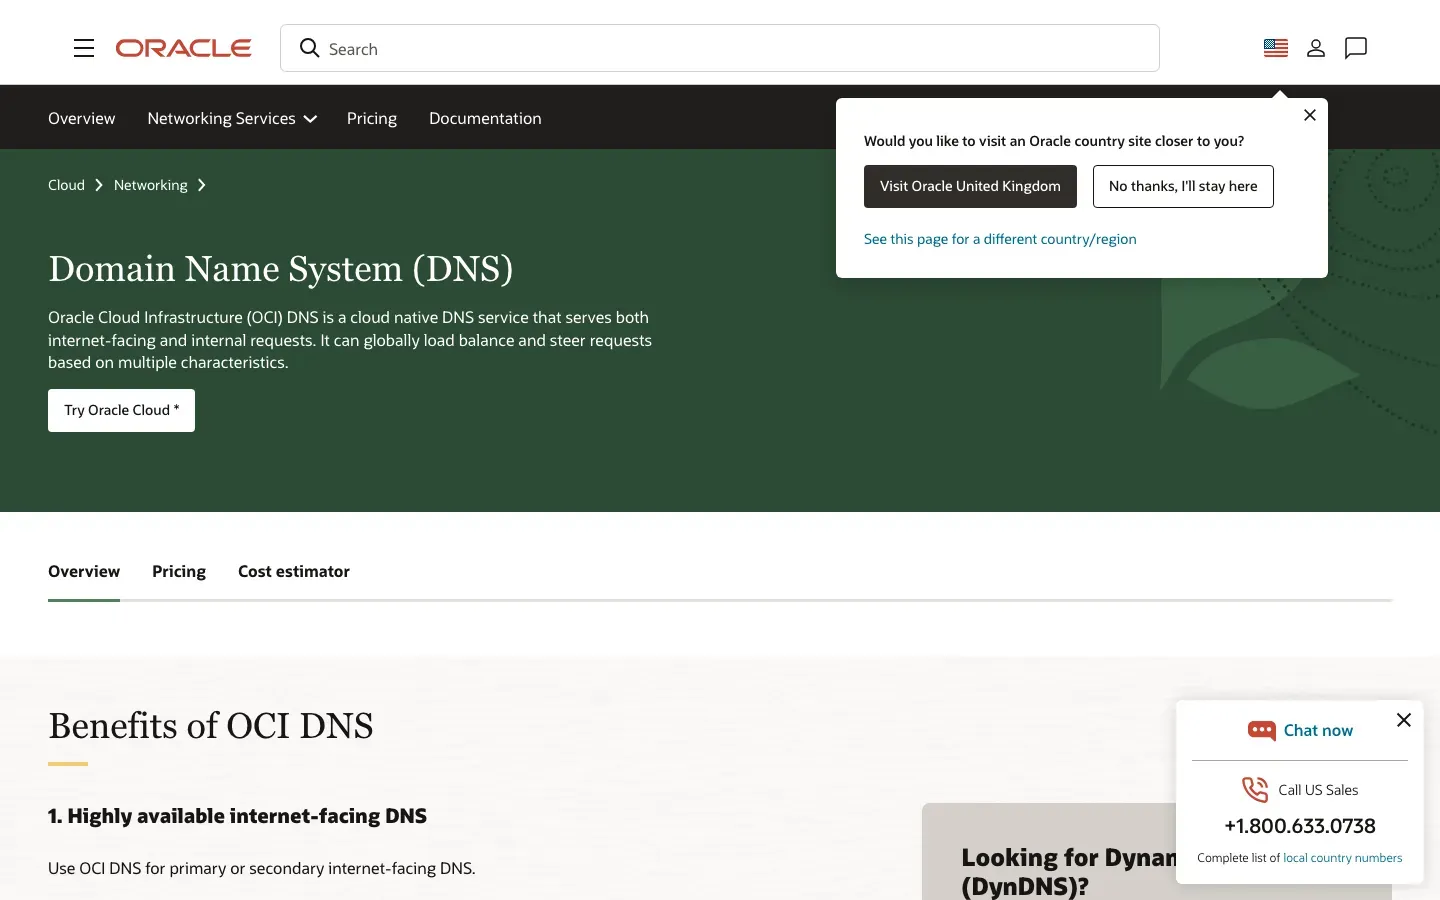The width and height of the screenshot is (1440, 900).
Task: Click Highly available internet-facing DNS heading
Action: [x=237, y=816]
